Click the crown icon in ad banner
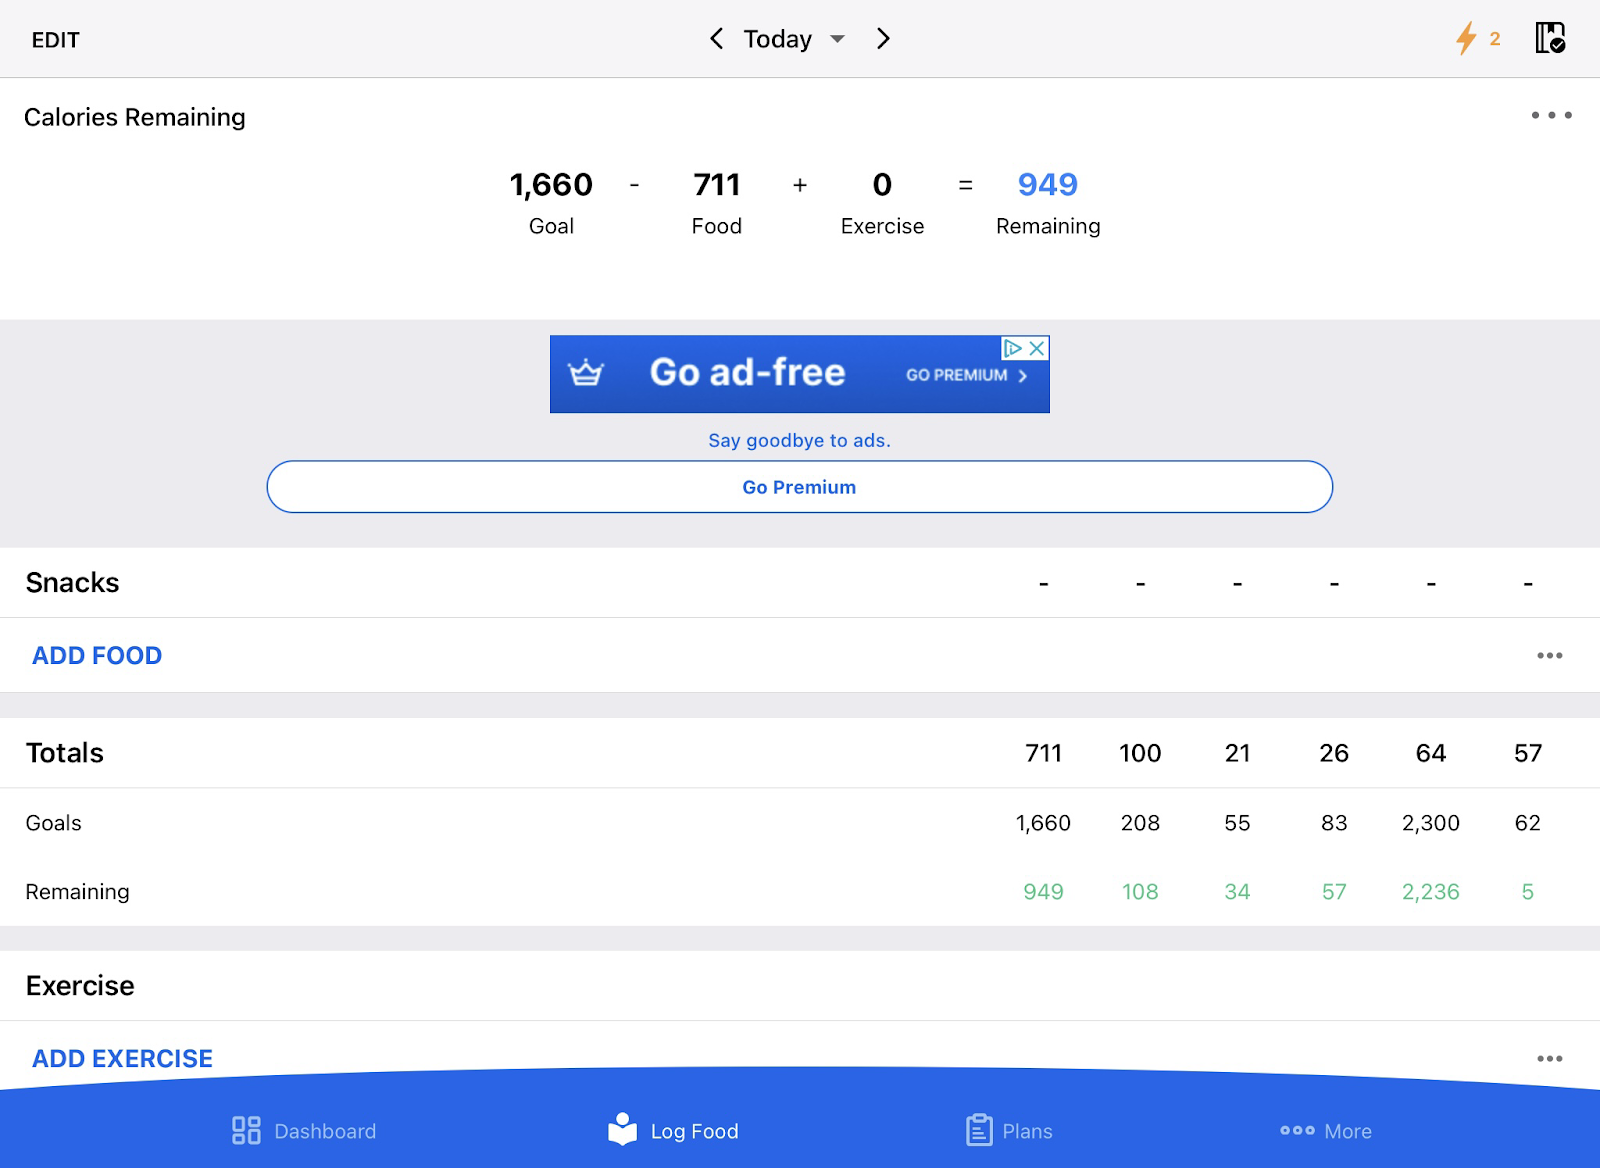The height and width of the screenshot is (1168, 1600). (586, 373)
